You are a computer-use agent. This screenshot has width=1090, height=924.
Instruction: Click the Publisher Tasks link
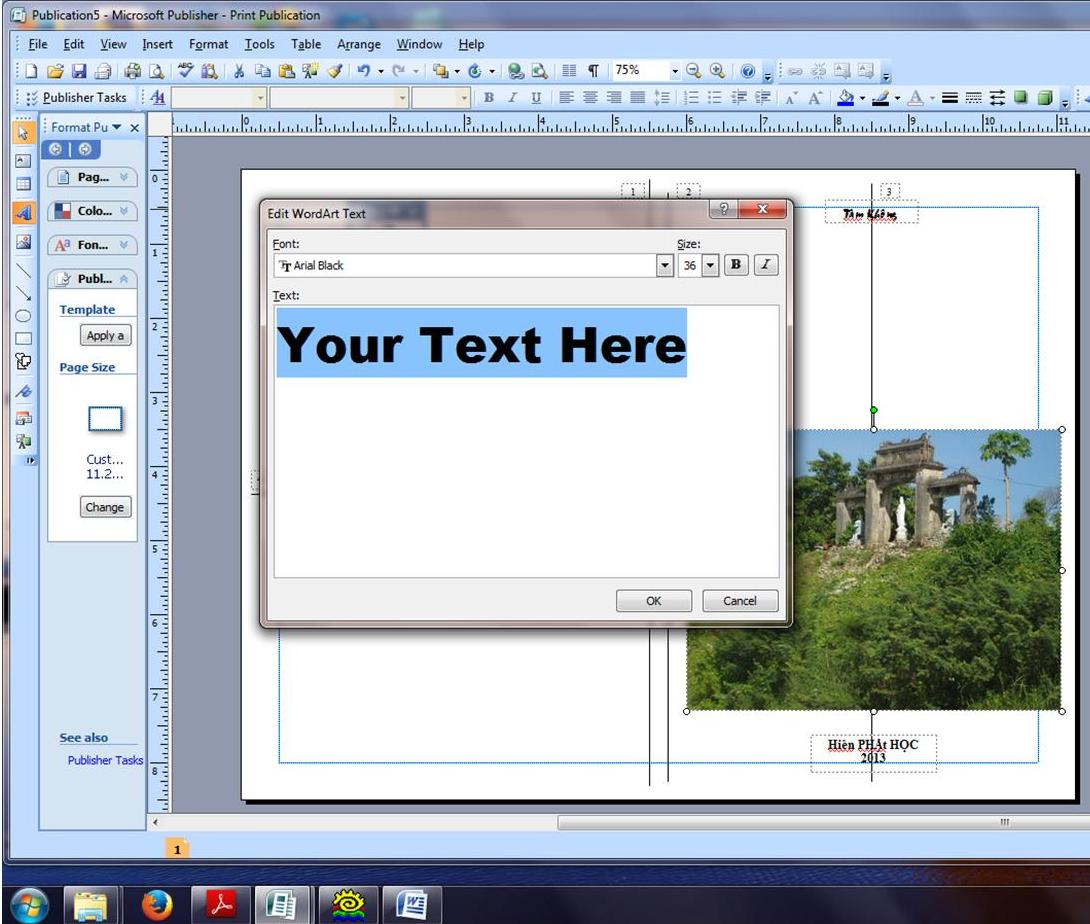click(x=105, y=760)
